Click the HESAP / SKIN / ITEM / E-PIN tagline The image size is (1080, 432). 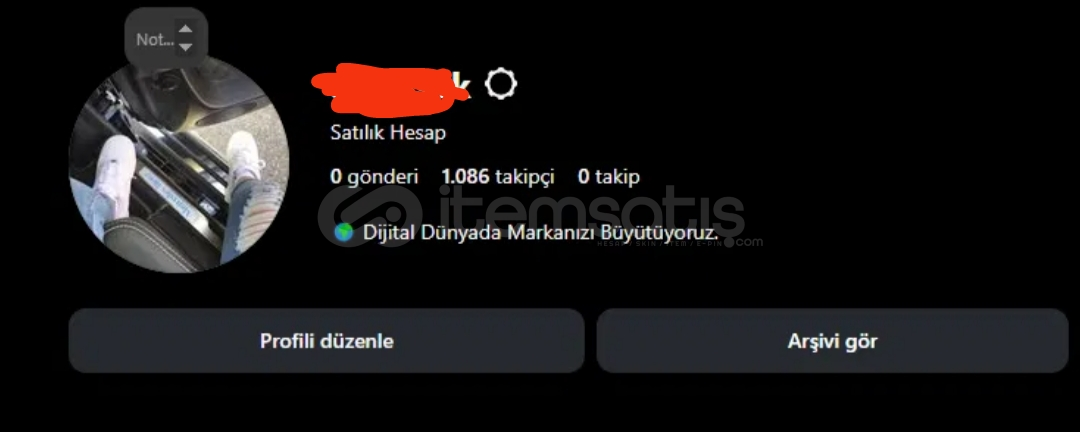(658, 243)
